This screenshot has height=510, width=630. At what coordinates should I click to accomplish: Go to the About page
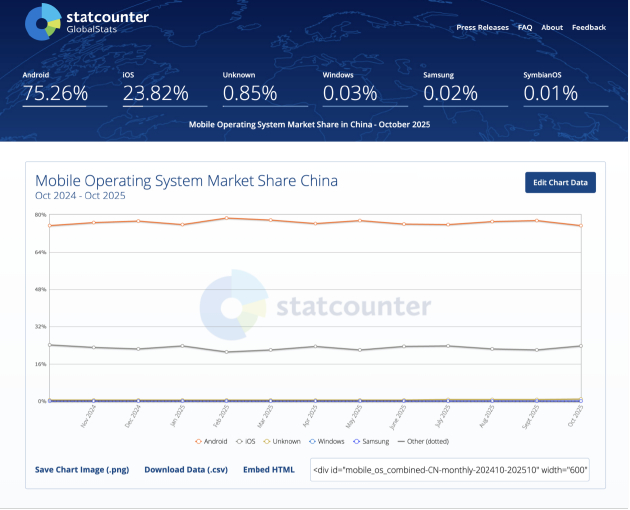pyautogui.click(x=552, y=27)
